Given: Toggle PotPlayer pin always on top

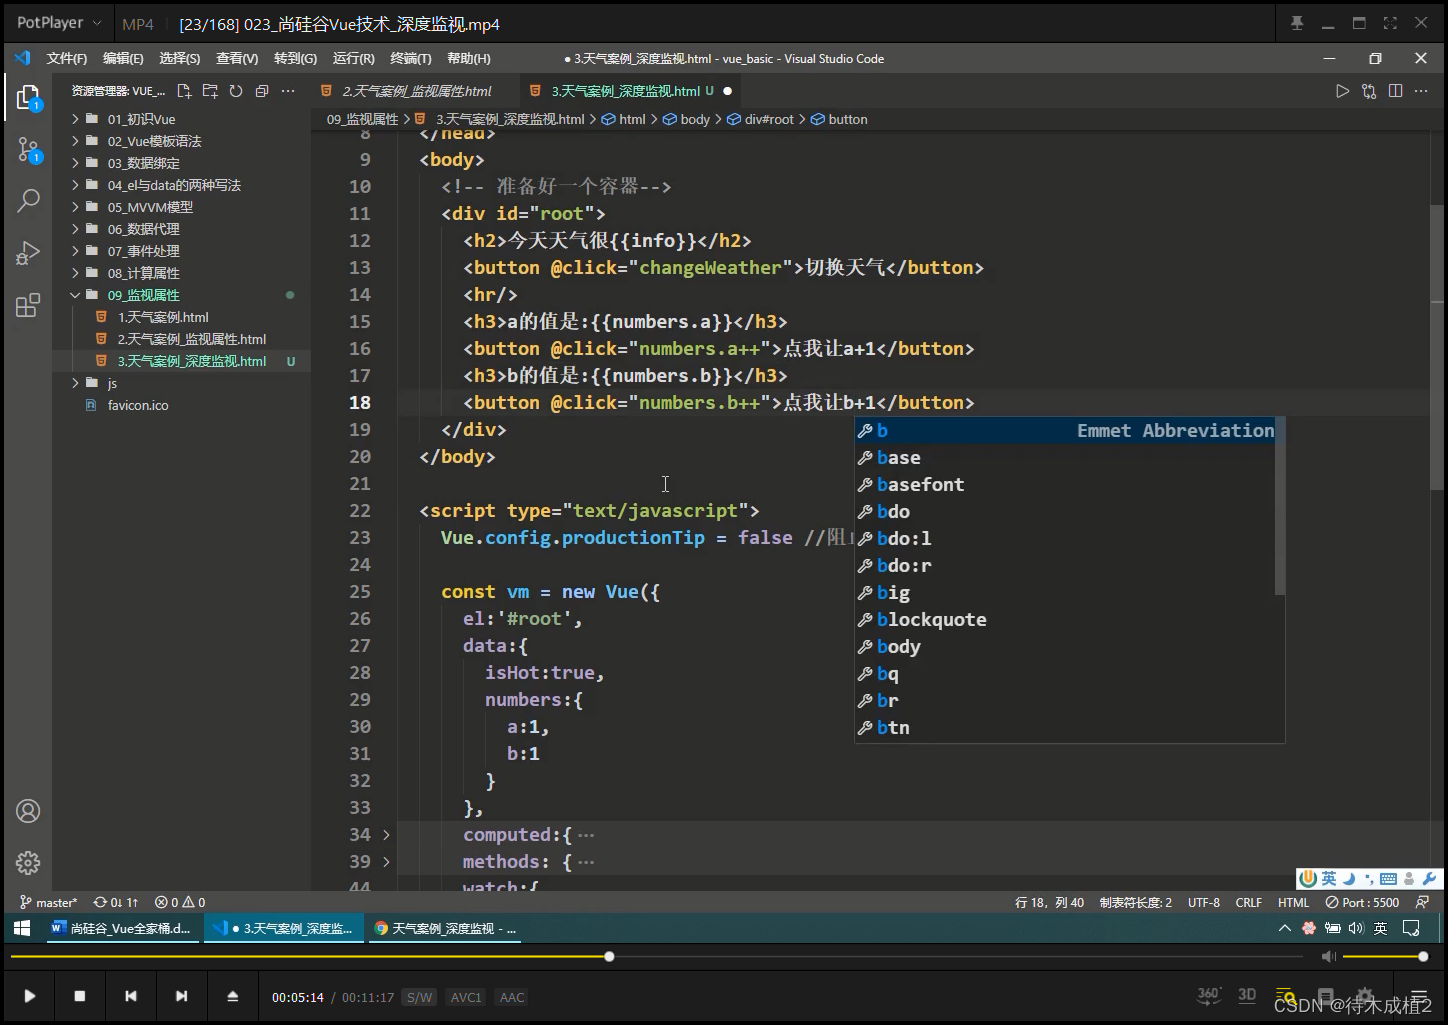Looking at the screenshot, I should (1297, 23).
